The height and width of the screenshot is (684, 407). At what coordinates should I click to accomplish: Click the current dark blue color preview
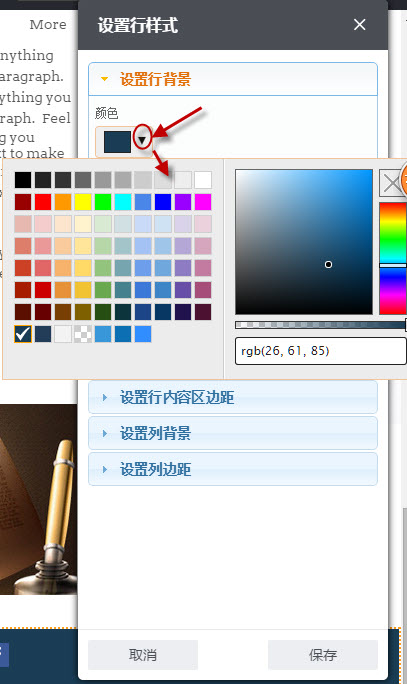coord(117,142)
